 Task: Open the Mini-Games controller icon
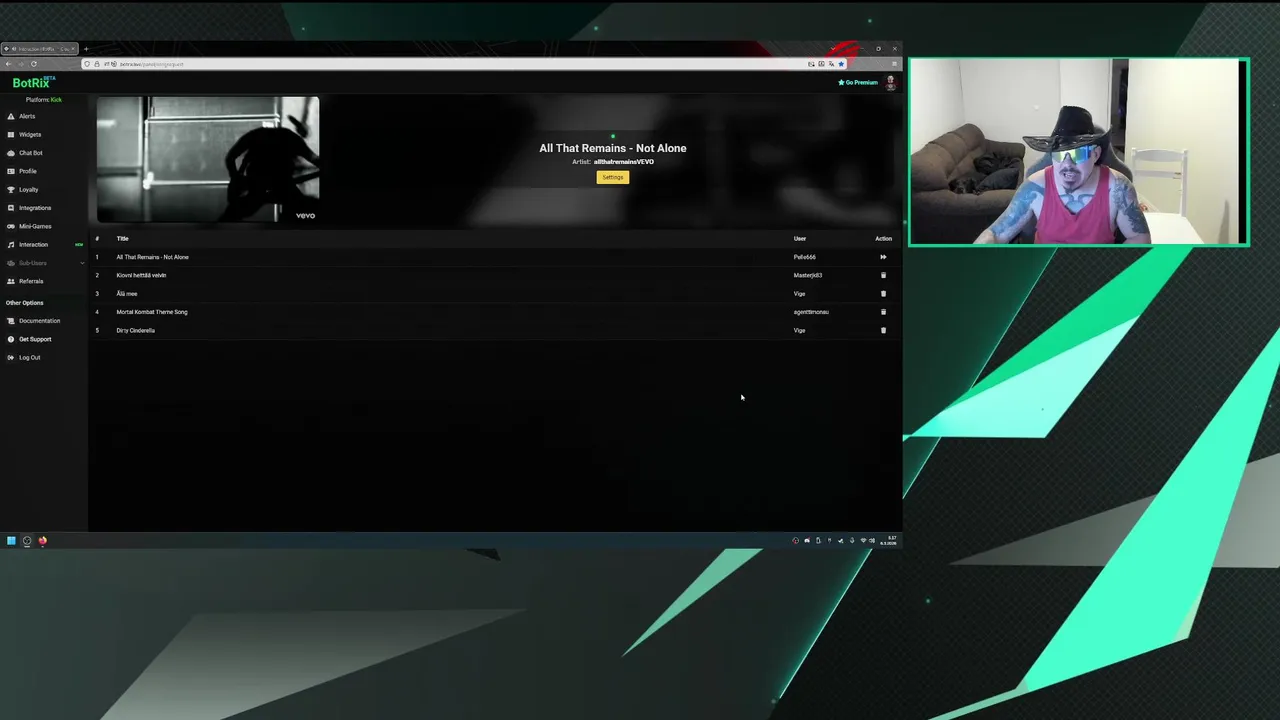(x=11, y=226)
